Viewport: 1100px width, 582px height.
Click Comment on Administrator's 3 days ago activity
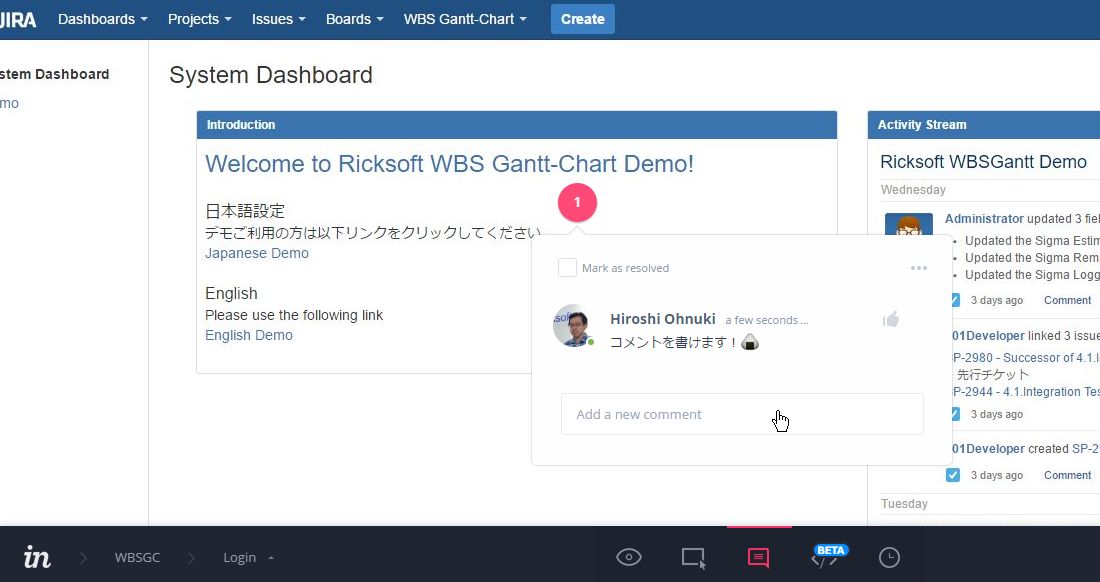tap(1067, 300)
